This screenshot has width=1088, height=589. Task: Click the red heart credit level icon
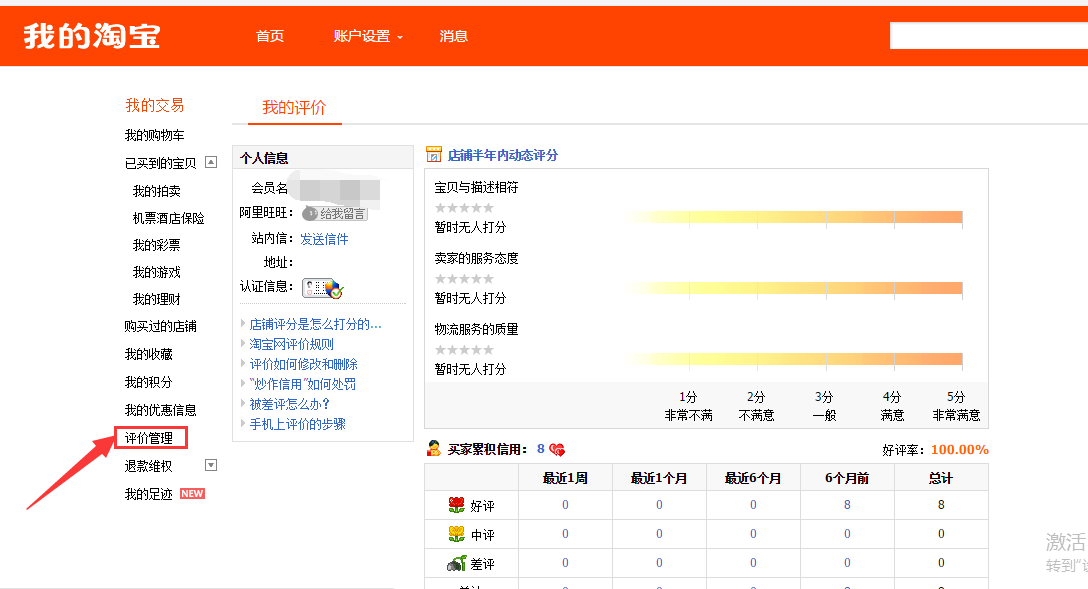click(x=557, y=450)
